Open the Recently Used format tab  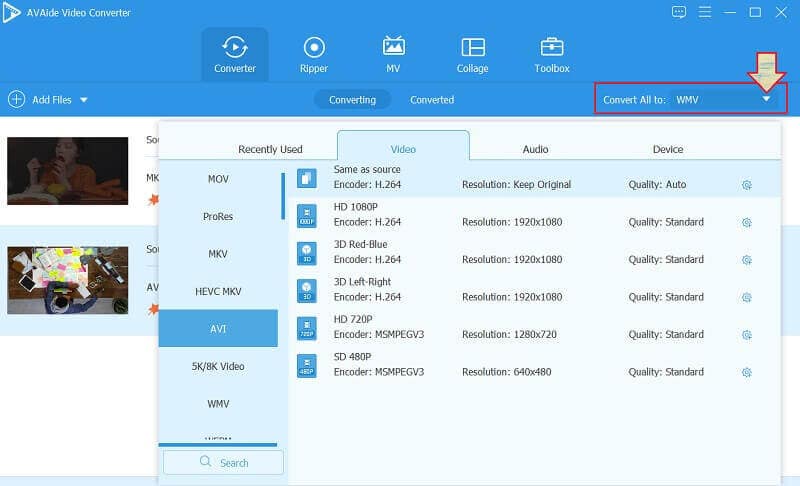(x=270, y=149)
